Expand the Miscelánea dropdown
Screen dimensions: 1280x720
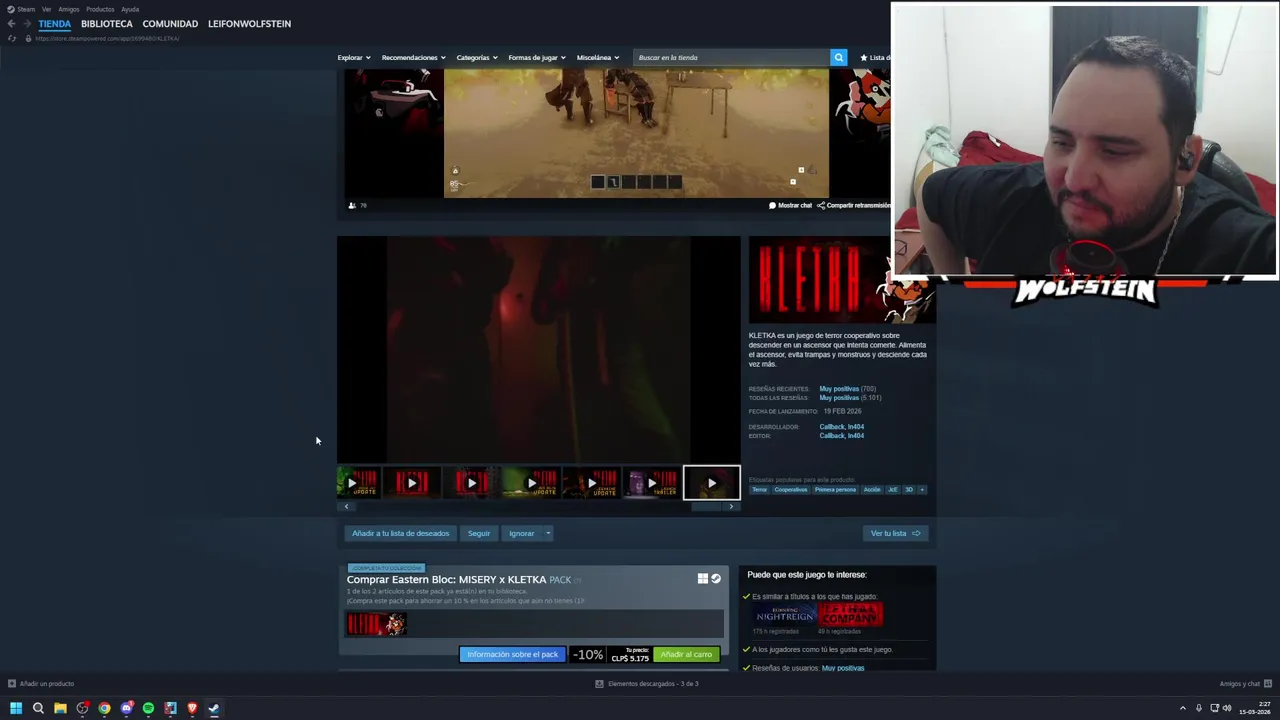(598, 58)
